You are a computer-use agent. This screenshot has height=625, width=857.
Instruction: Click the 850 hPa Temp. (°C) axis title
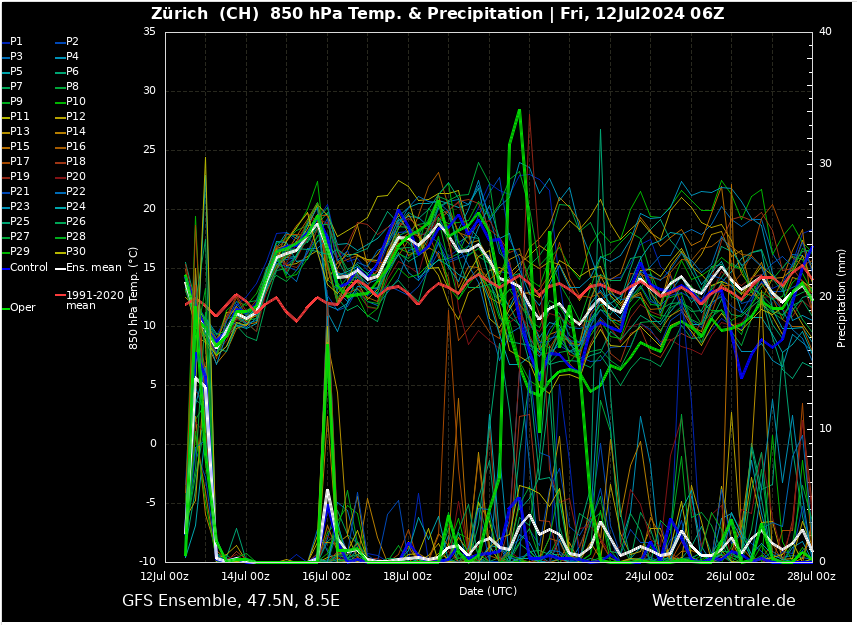coord(133,298)
